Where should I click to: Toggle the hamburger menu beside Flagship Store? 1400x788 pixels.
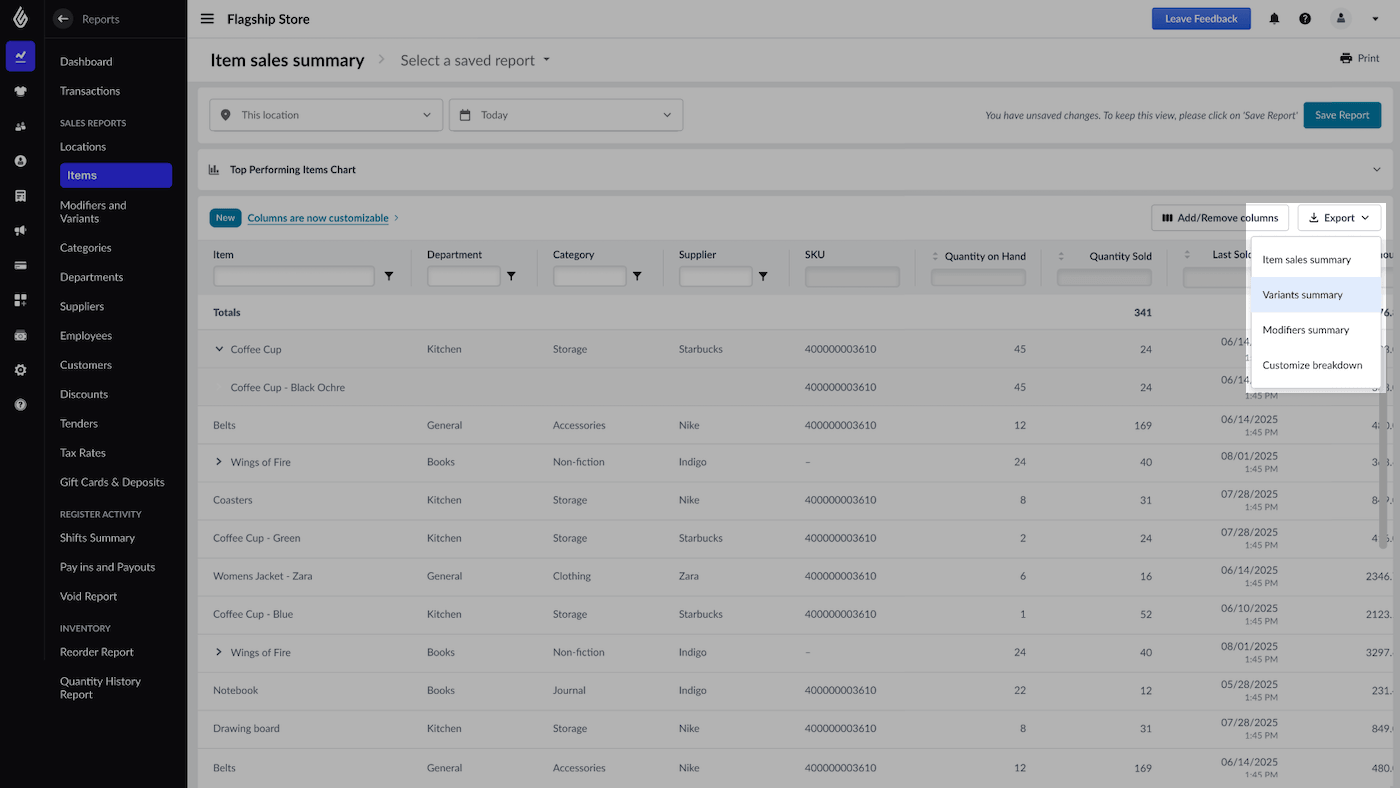207,19
